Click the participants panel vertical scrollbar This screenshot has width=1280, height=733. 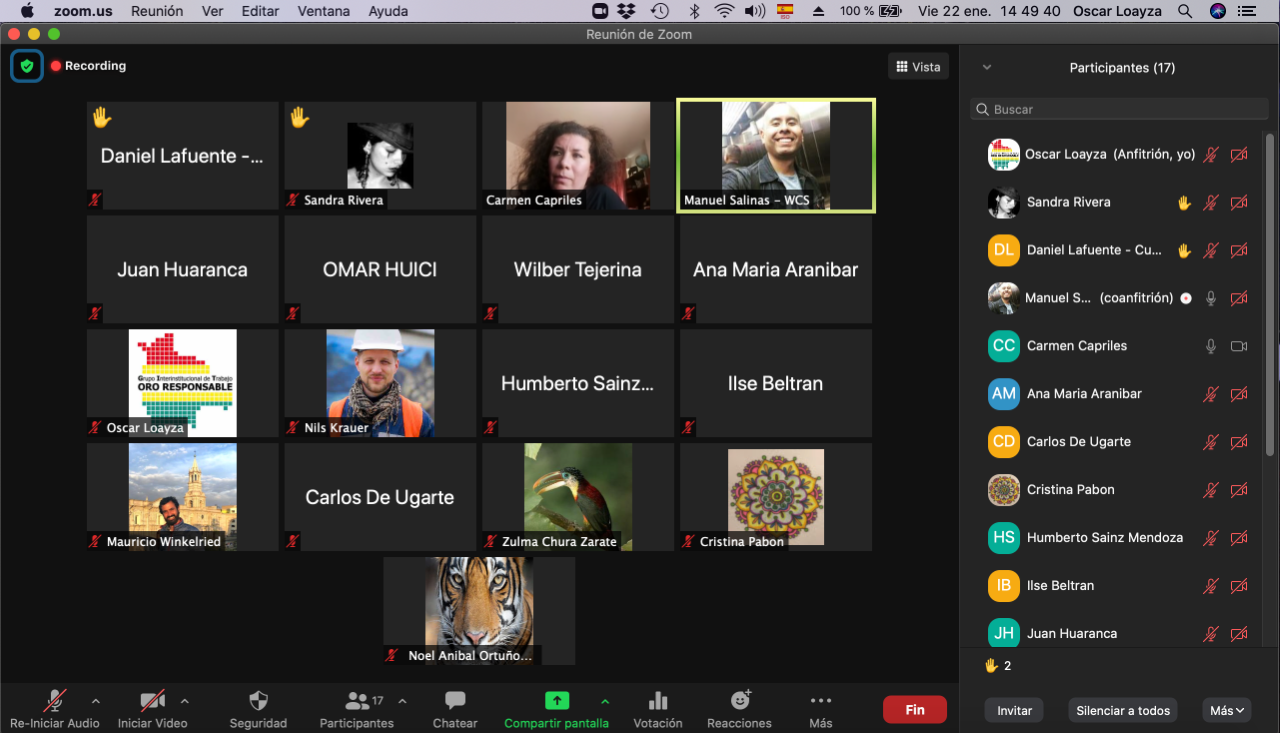1270,300
